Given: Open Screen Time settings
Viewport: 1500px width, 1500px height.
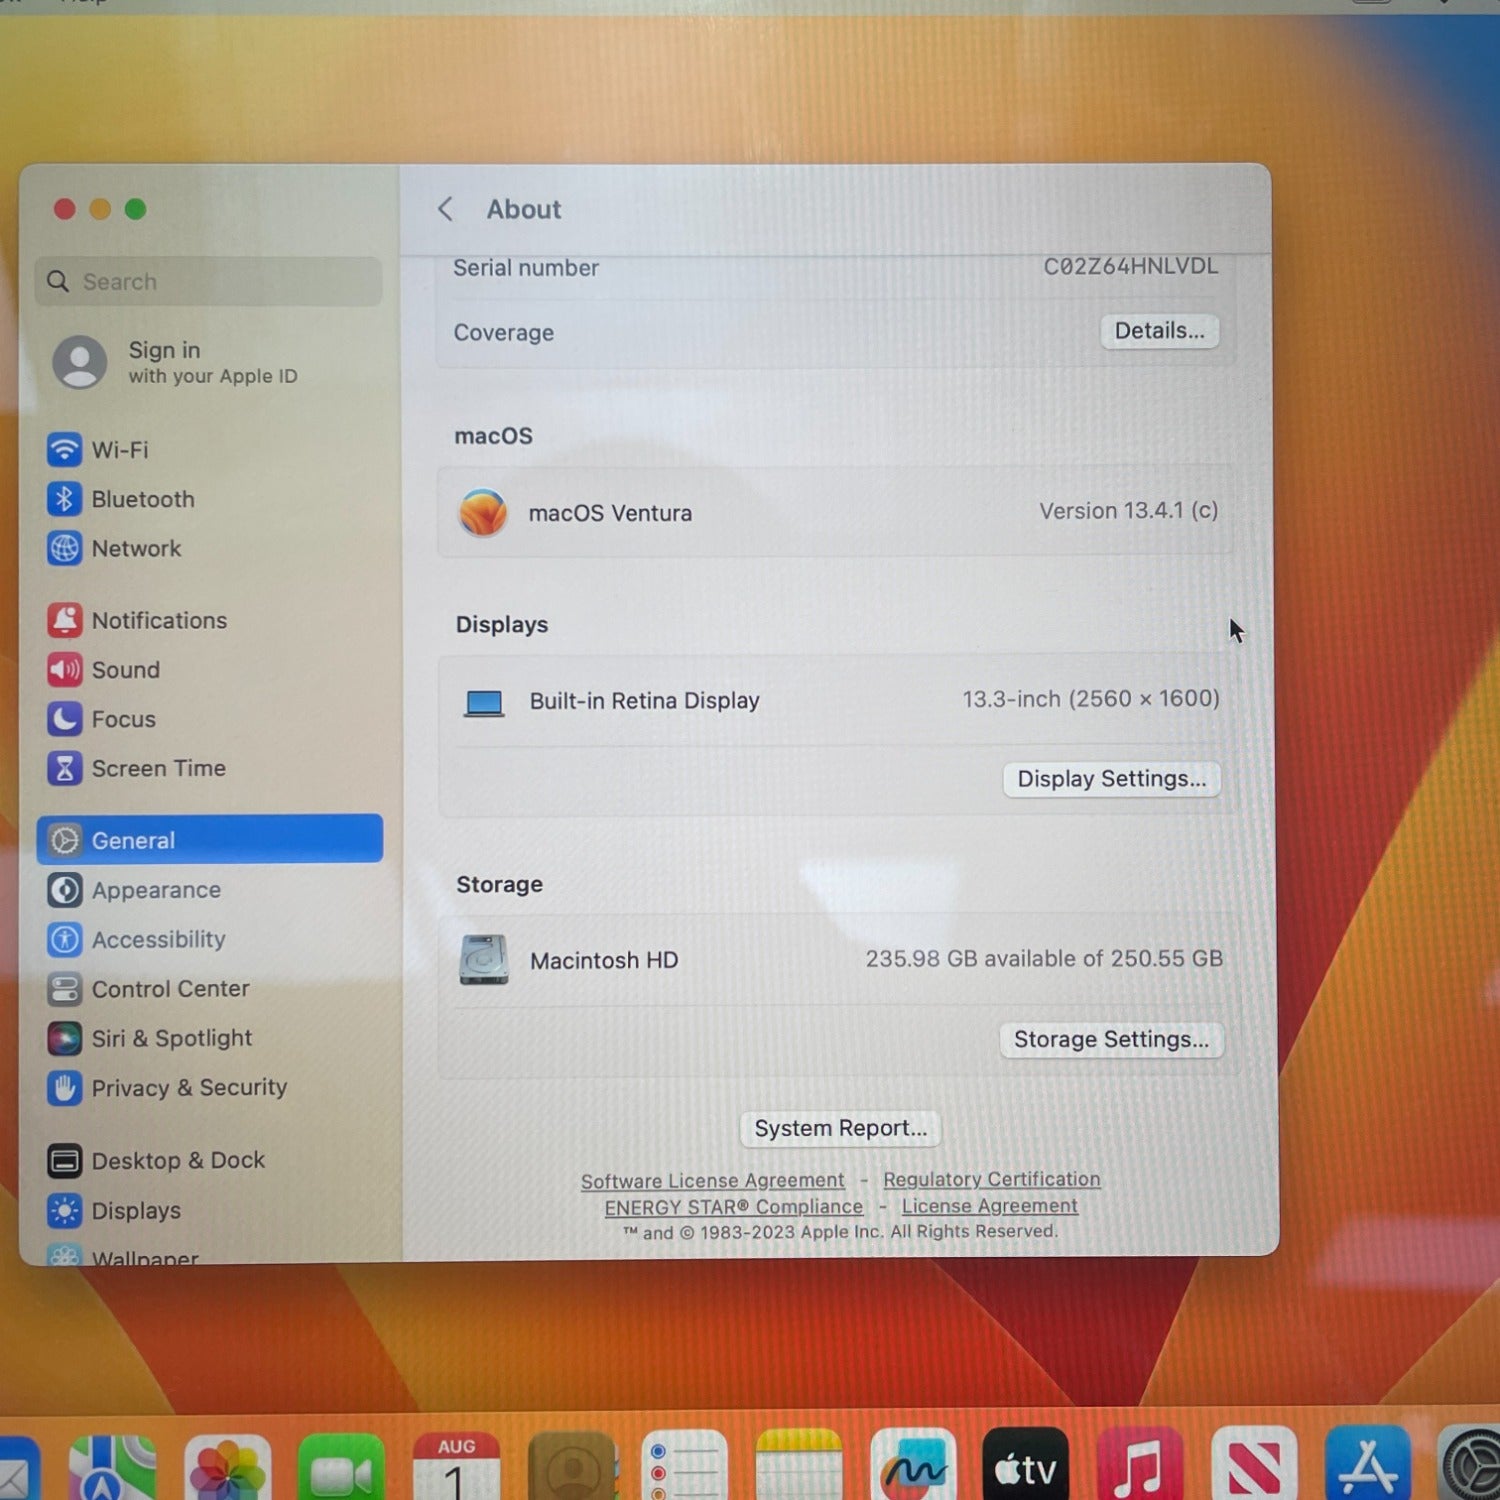Looking at the screenshot, I should 209,768.
